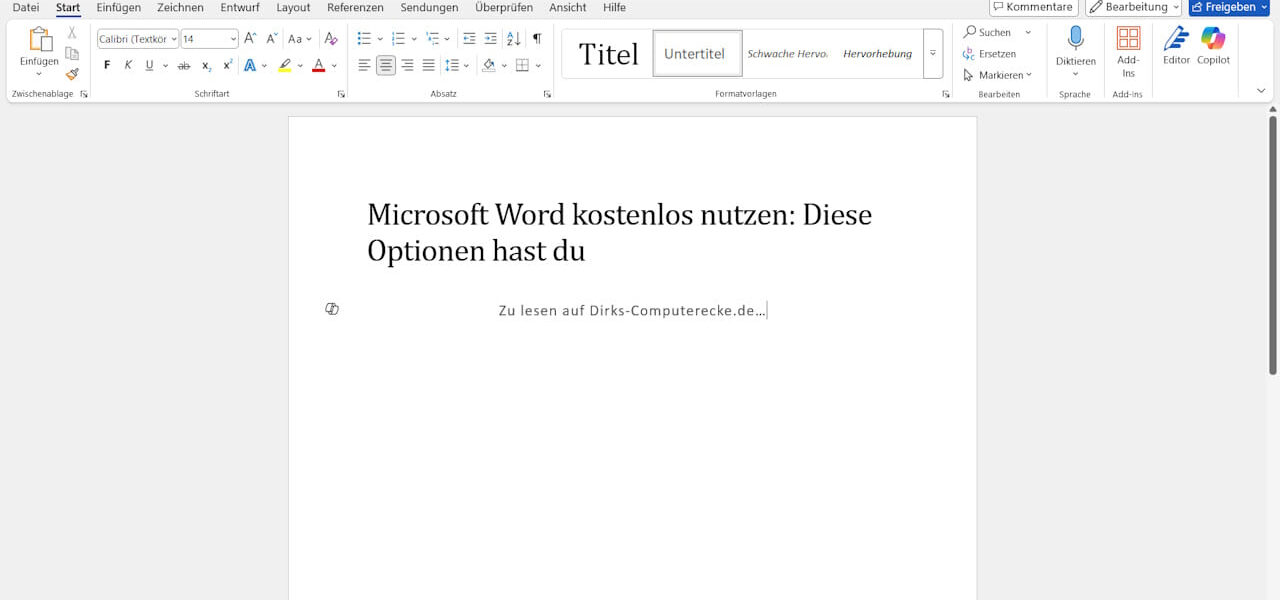The image size is (1280, 600).
Task: Click the Einfügen paste clipboard icon
Action: (40, 40)
